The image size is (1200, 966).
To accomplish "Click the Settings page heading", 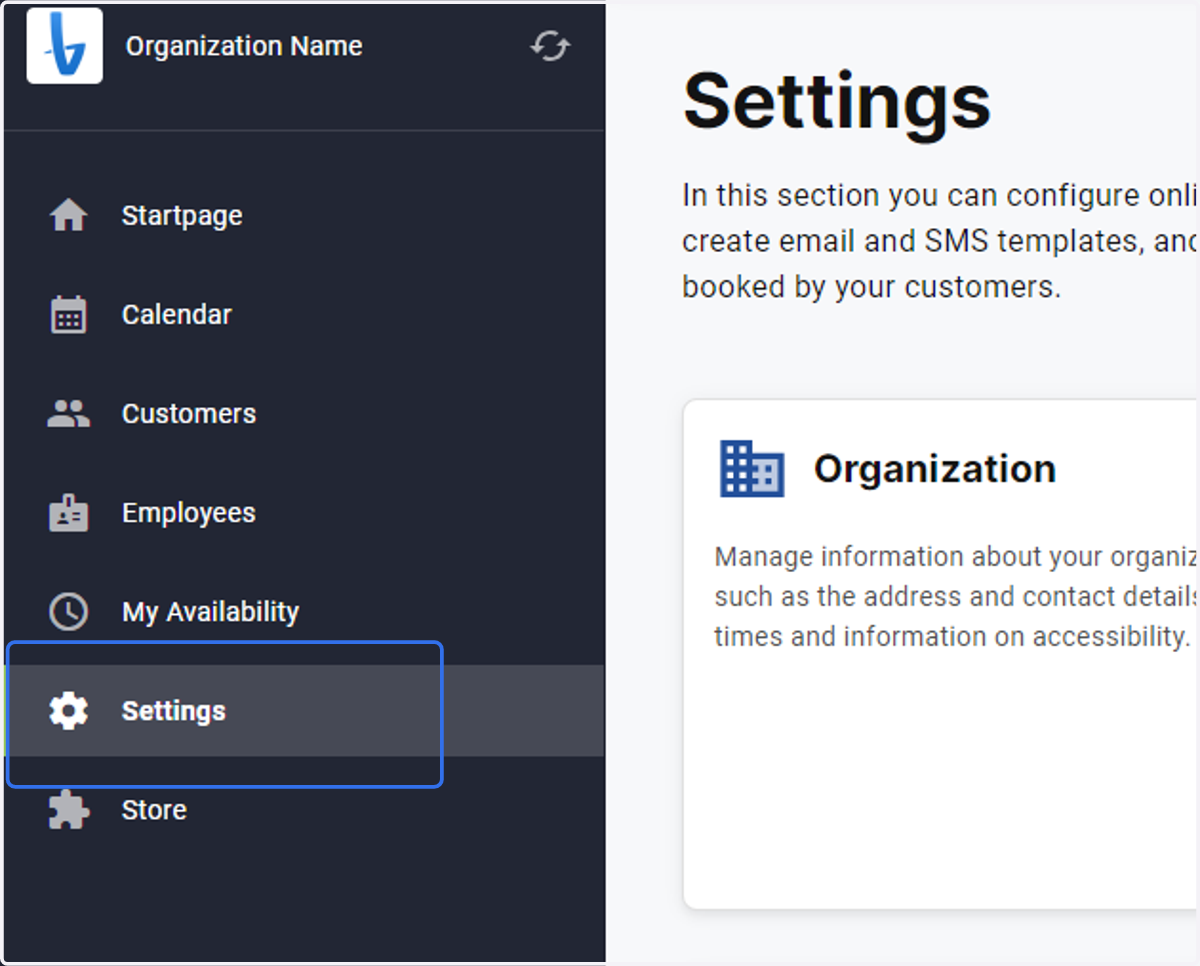I will [837, 101].
